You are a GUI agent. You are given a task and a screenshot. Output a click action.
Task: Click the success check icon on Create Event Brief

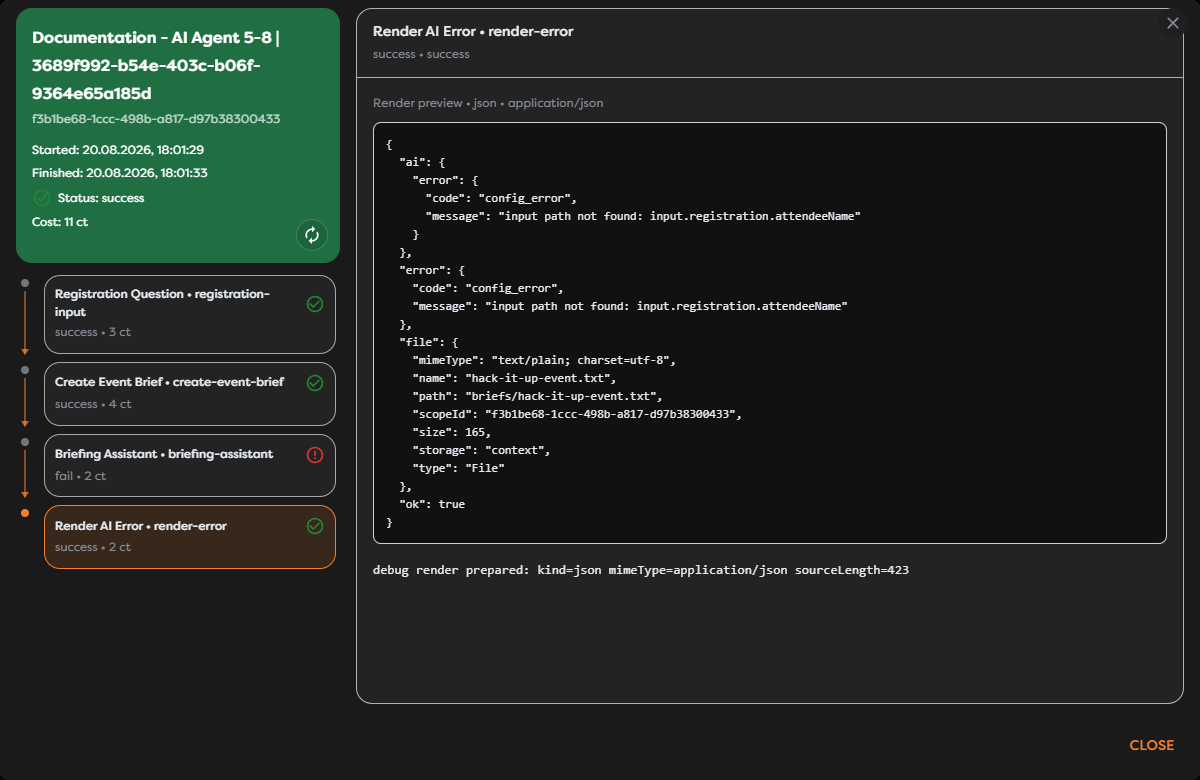[315, 383]
